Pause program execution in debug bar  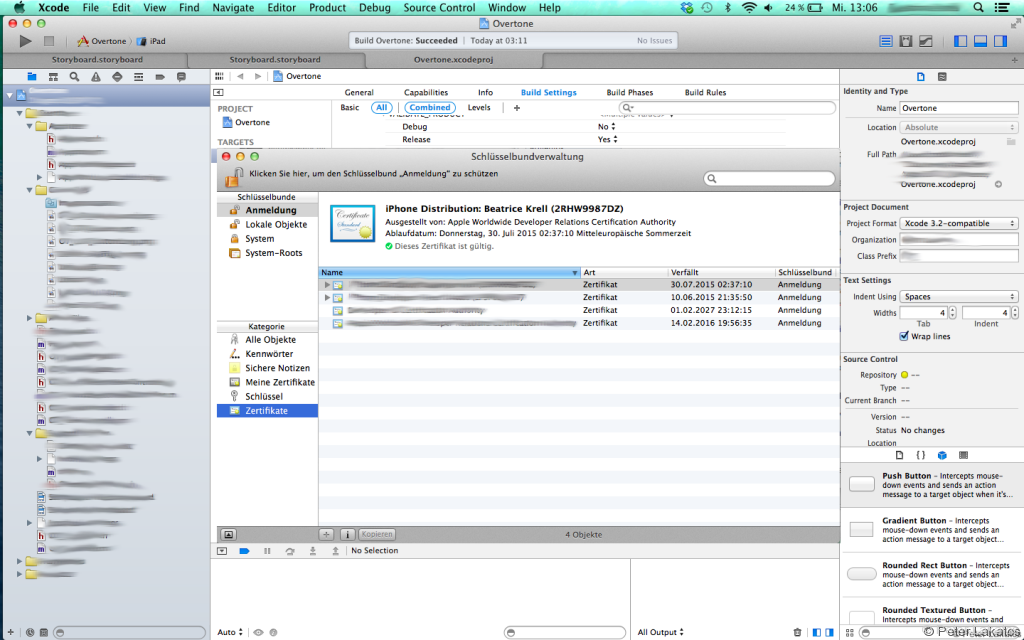tap(267, 551)
